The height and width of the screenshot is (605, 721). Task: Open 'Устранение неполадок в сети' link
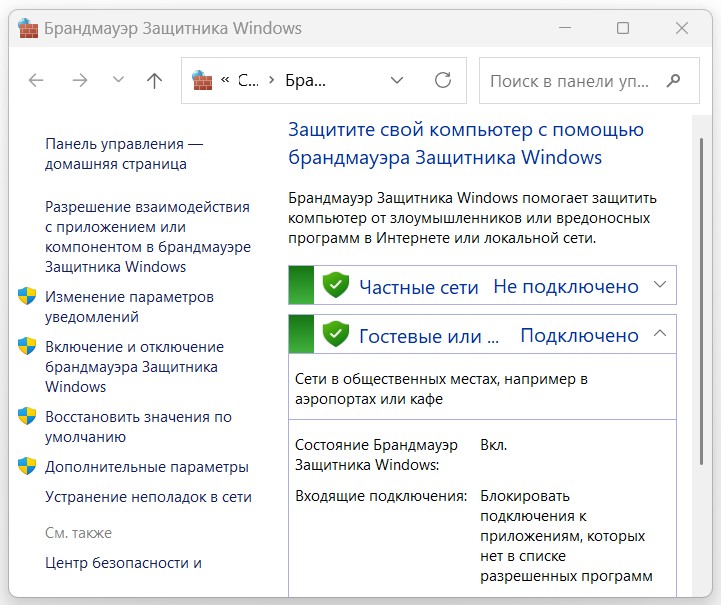[148, 497]
